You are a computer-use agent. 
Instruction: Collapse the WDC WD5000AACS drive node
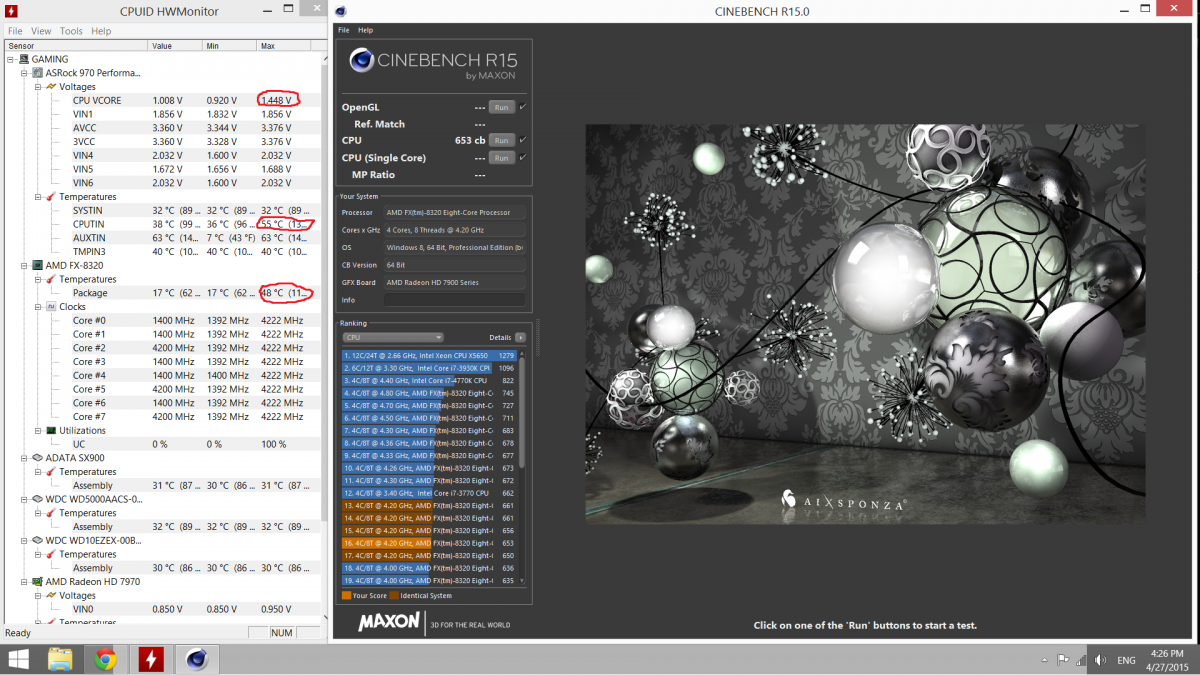click(x=24, y=499)
